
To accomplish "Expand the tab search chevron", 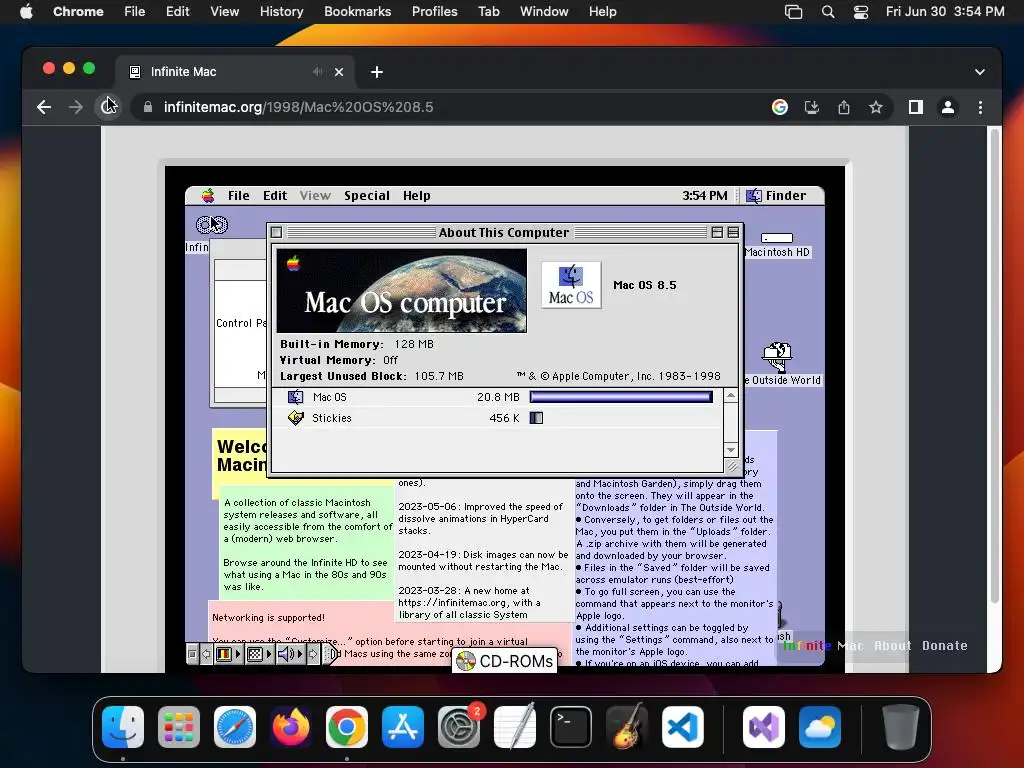I will [x=980, y=72].
